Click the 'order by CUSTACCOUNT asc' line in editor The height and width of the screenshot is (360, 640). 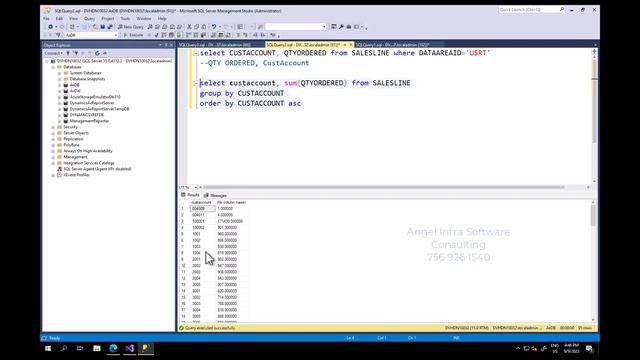tap(250, 104)
